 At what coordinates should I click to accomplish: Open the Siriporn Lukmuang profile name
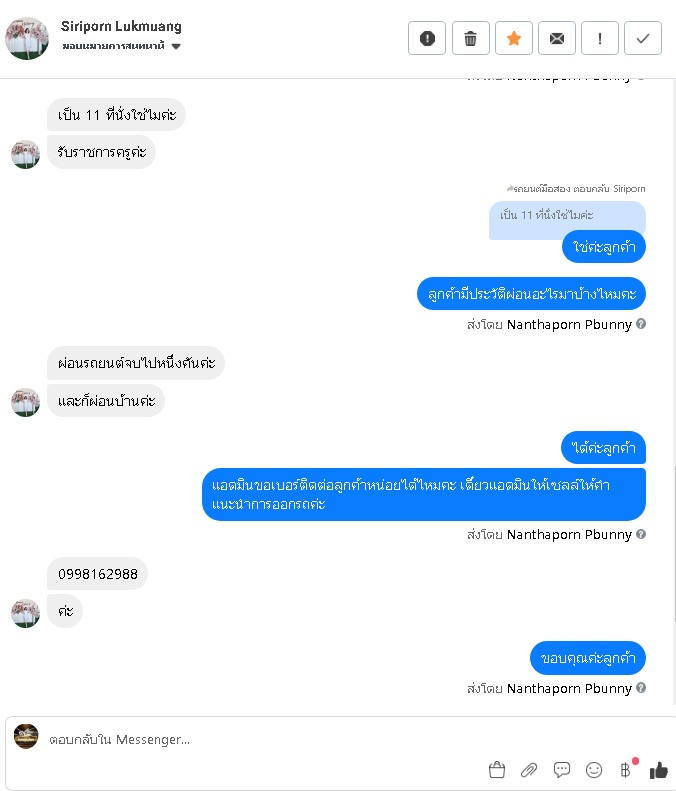coord(121,26)
